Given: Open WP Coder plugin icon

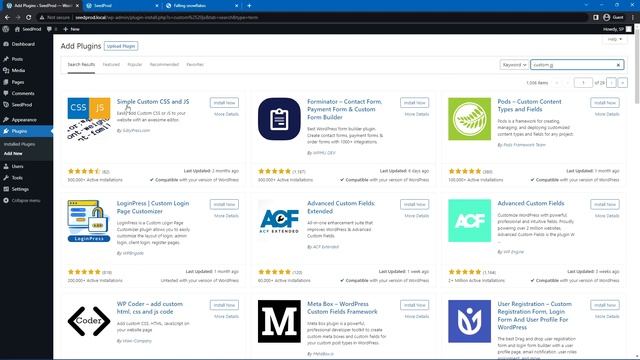Looking at the screenshot, I should click(x=89, y=321).
